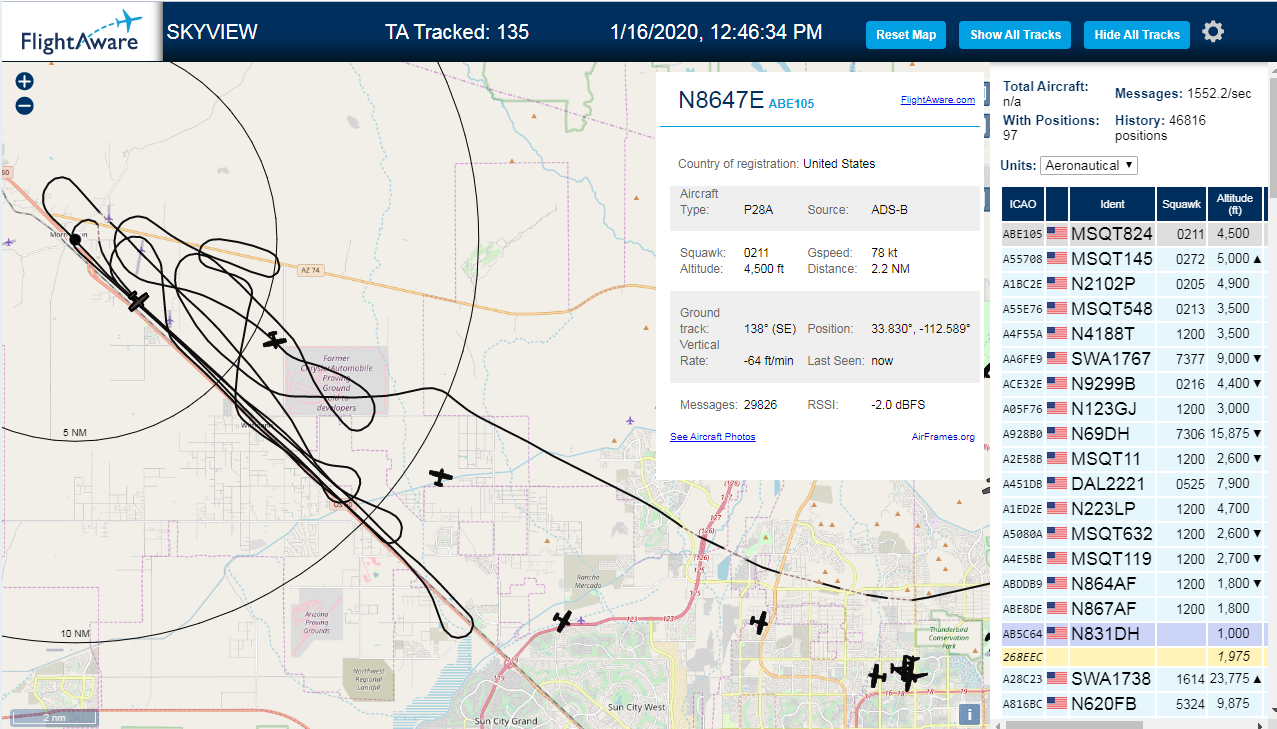1277x729 pixels.
Task: Select MSQT119 aircraft row
Action: pyautogui.click(x=1133, y=559)
